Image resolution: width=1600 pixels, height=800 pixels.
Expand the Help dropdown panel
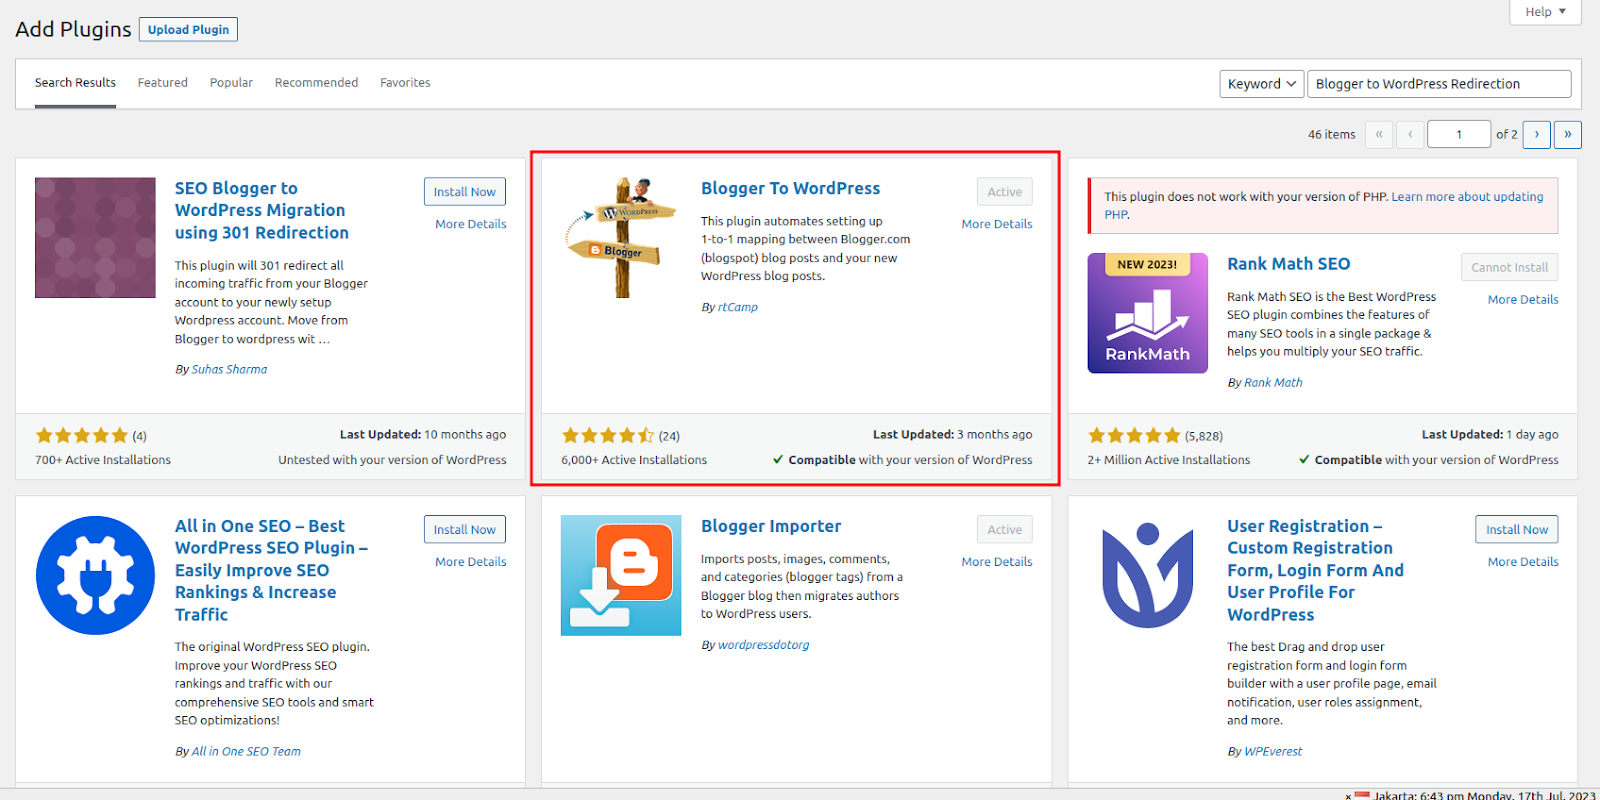pyautogui.click(x=1545, y=12)
